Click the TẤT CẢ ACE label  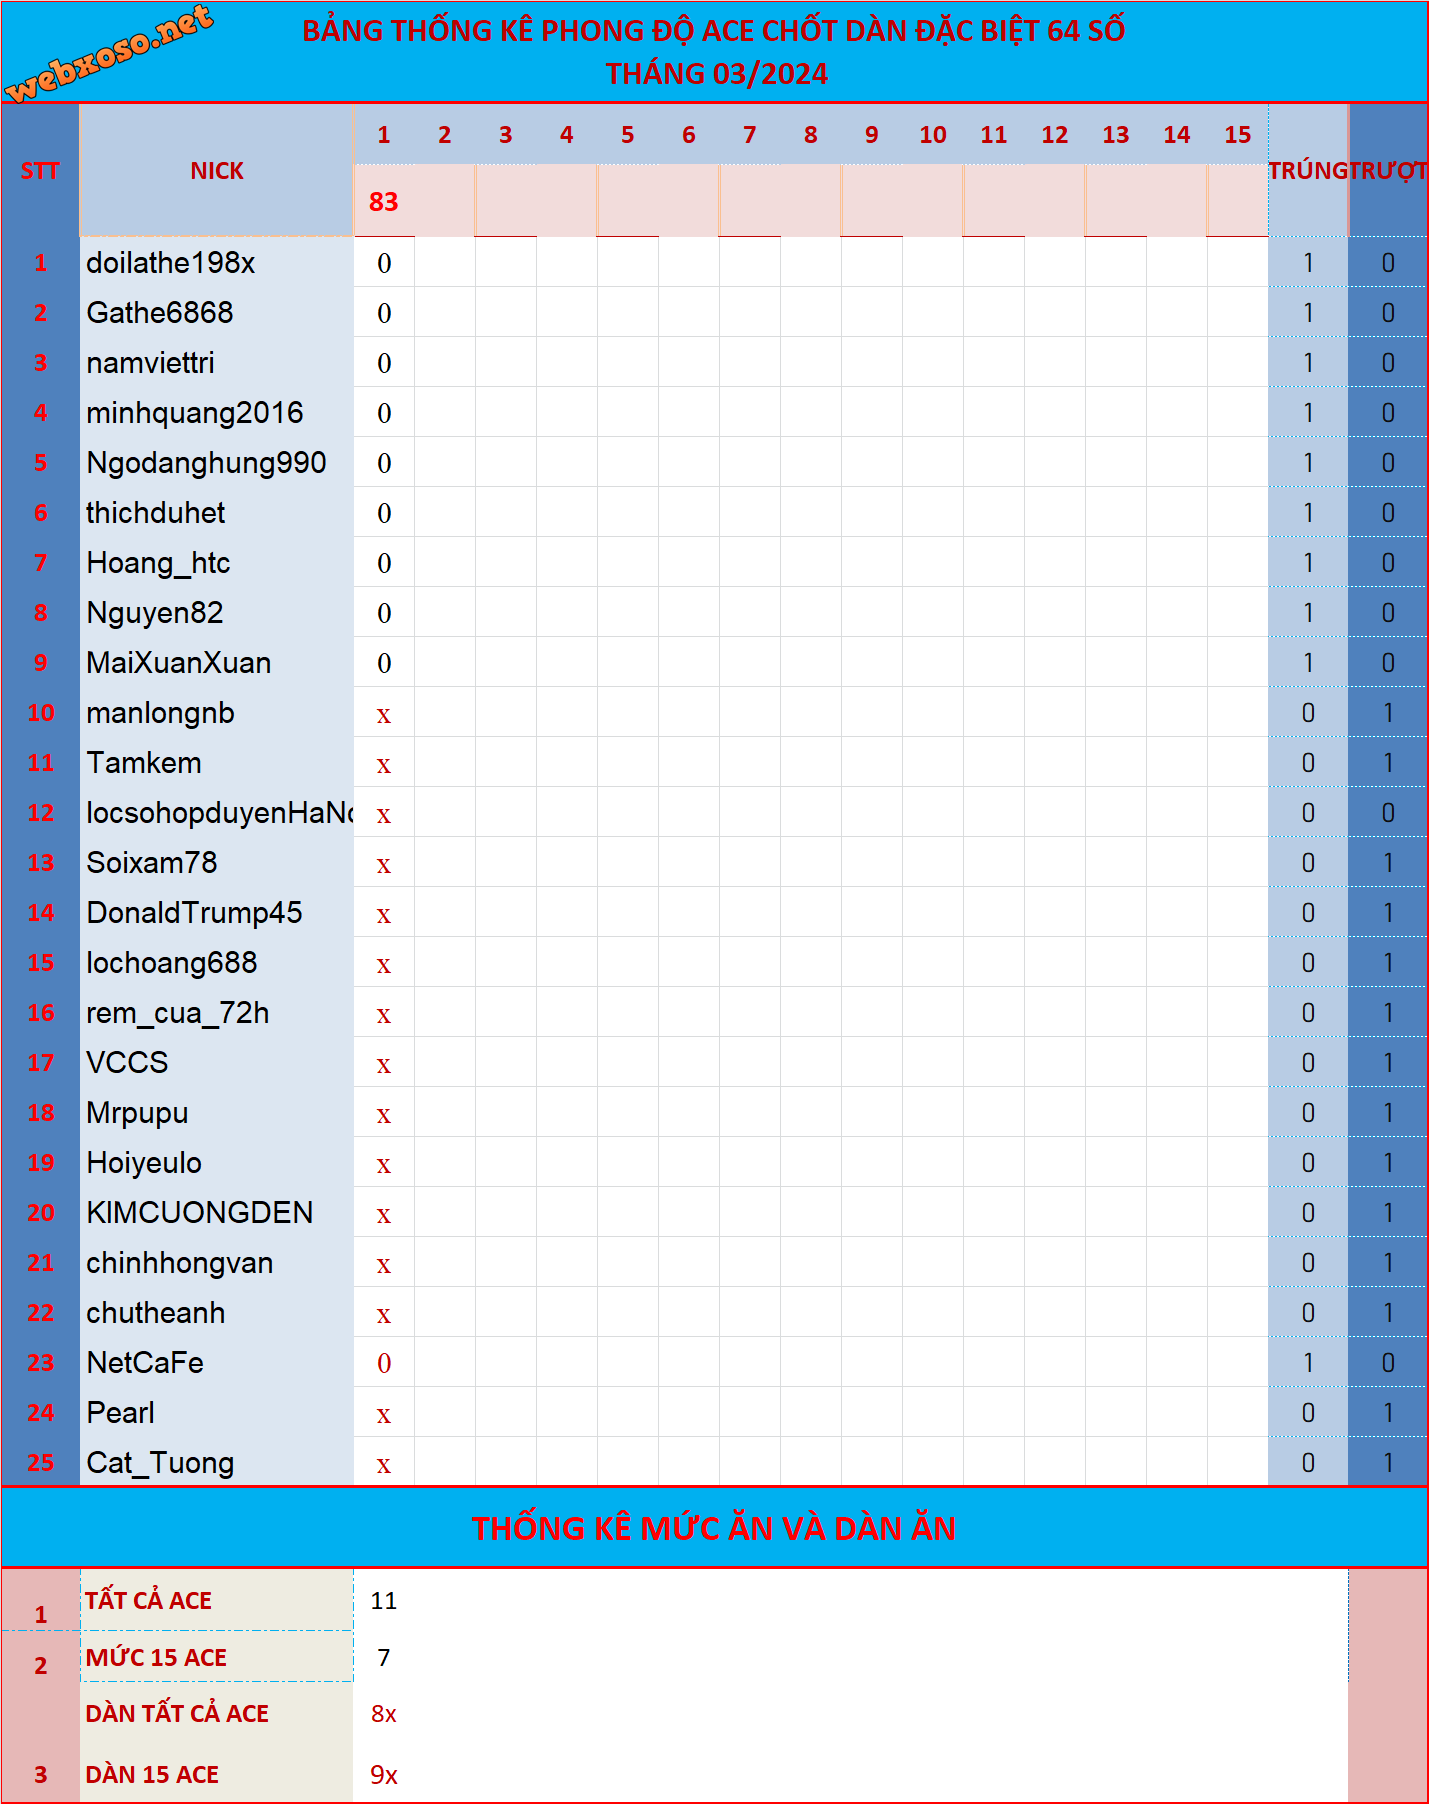(148, 1601)
